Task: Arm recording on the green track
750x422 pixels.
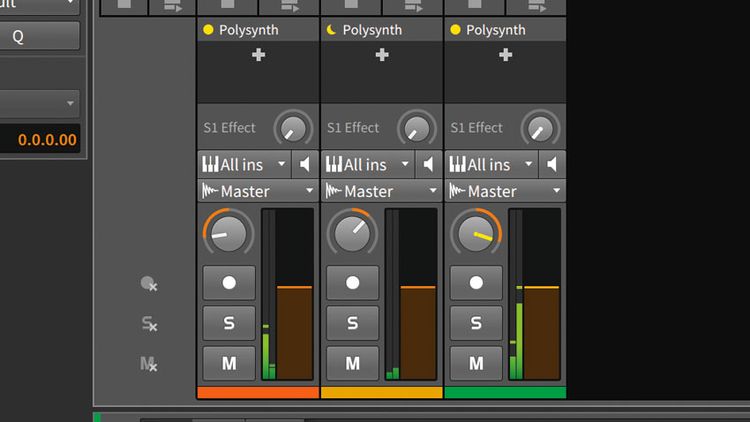Action: (x=476, y=283)
